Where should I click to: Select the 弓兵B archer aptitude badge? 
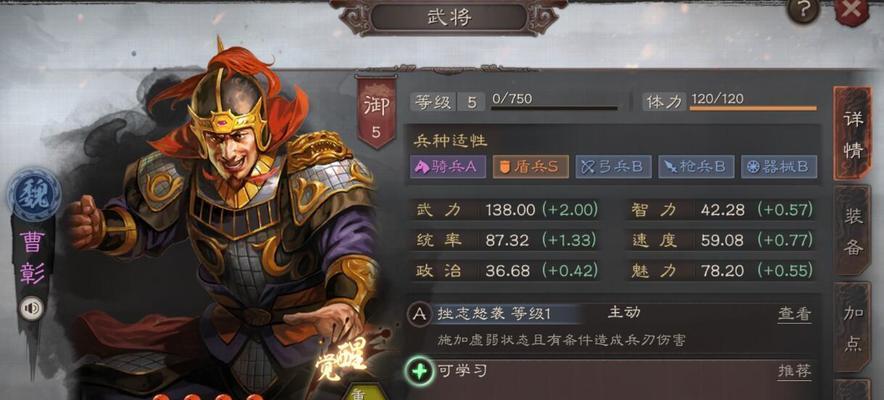click(x=613, y=167)
